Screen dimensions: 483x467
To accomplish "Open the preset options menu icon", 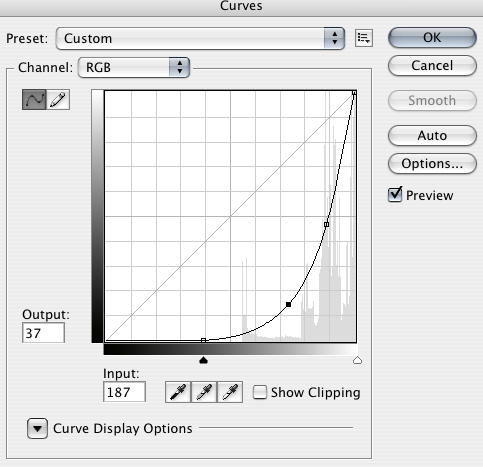I will point(364,38).
